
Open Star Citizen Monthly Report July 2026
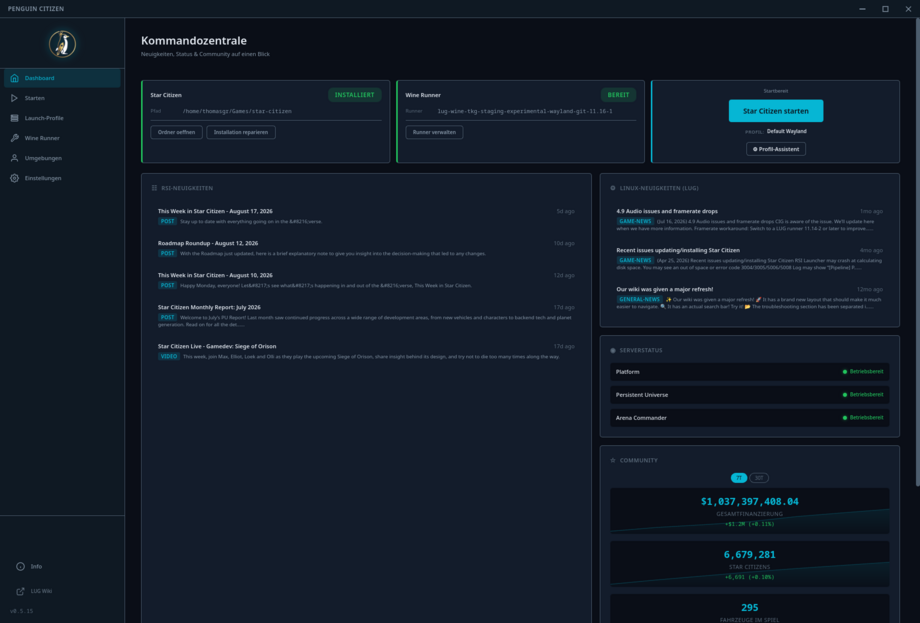(366, 316)
